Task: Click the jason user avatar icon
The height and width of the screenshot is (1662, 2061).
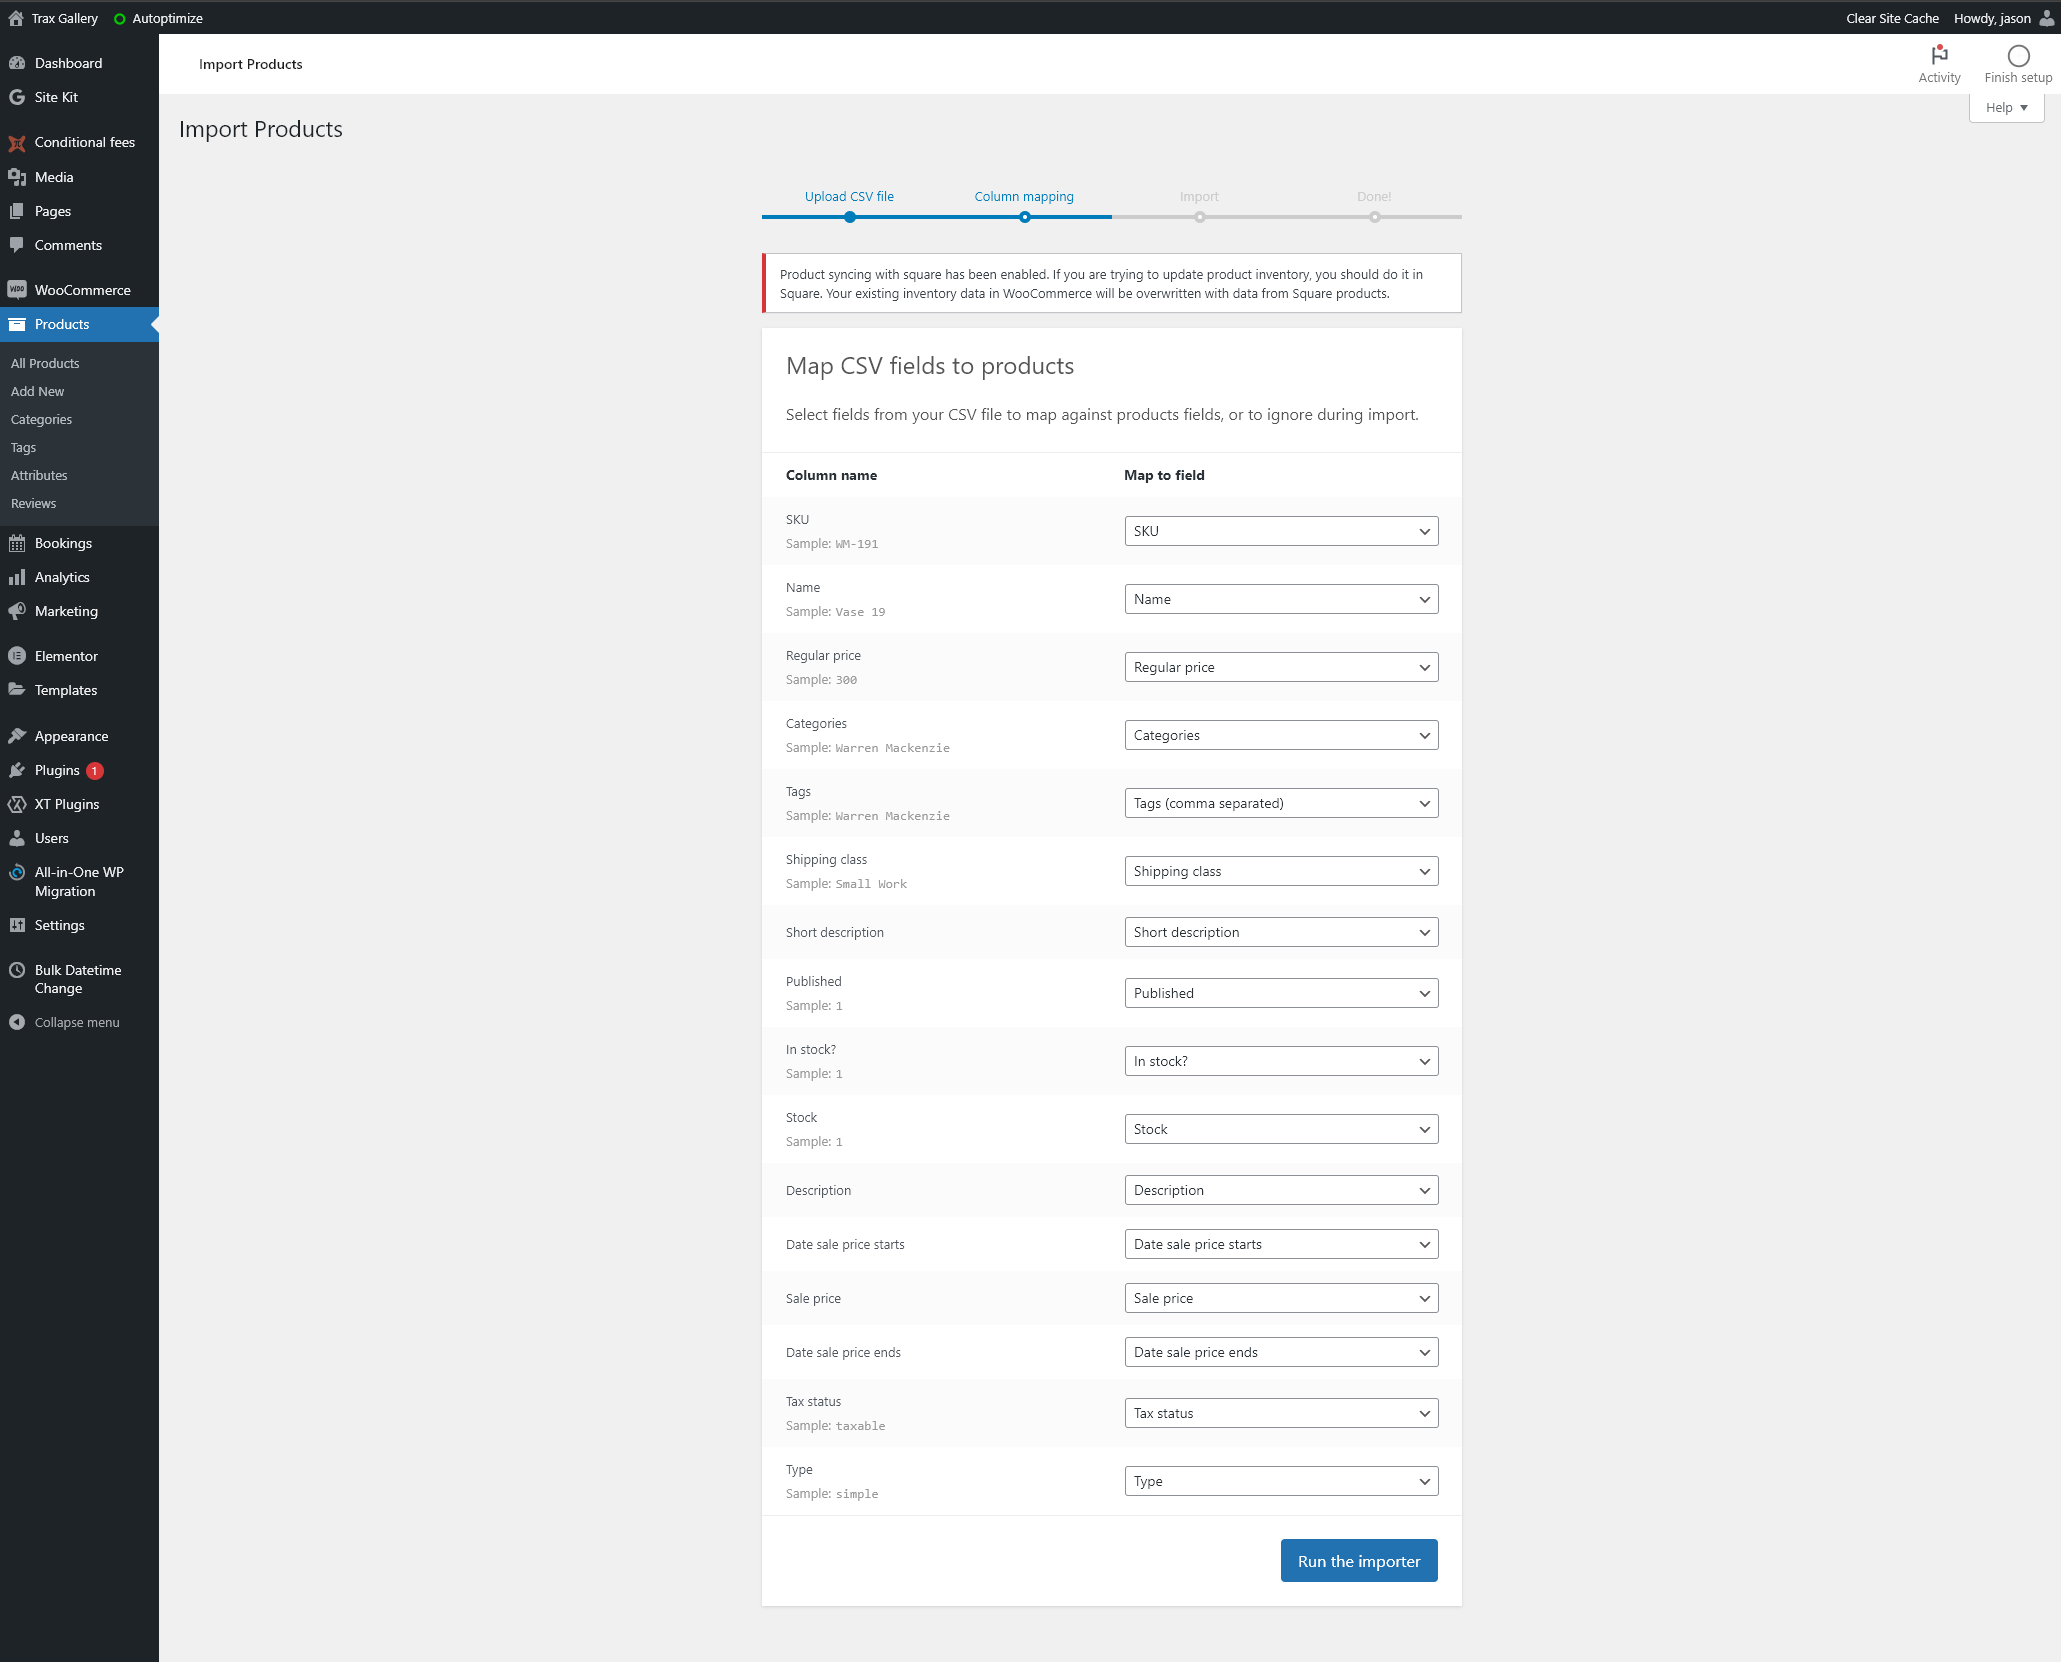Action: pyautogui.click(x=2046, y=18)
